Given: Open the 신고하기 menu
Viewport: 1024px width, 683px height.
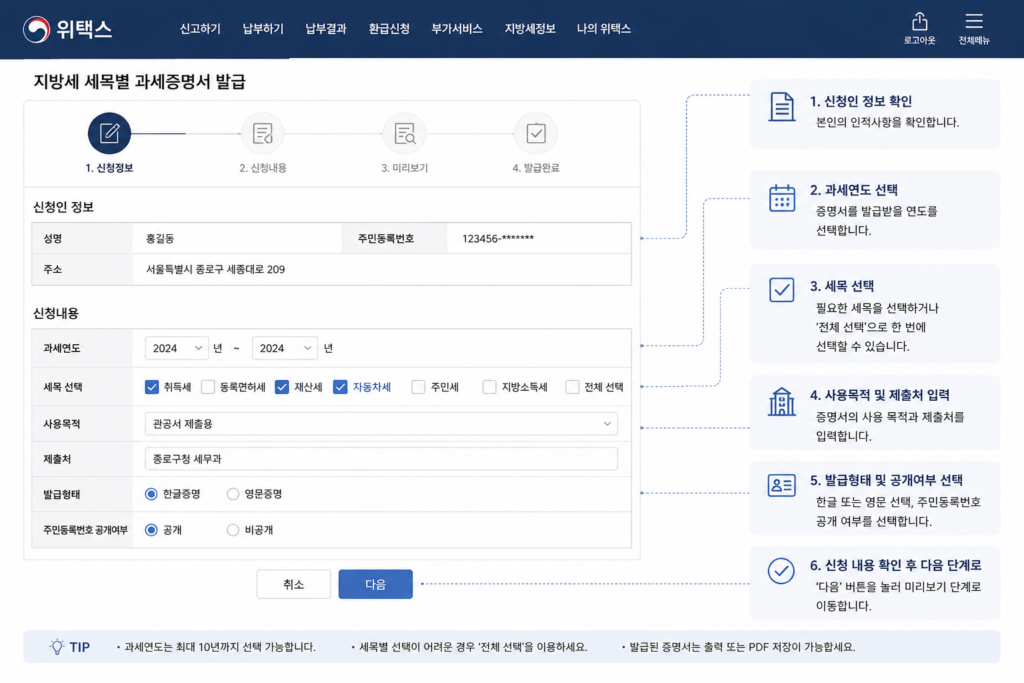Looking at the screenshot, I should pyautogui.click(x=200, y=29).
